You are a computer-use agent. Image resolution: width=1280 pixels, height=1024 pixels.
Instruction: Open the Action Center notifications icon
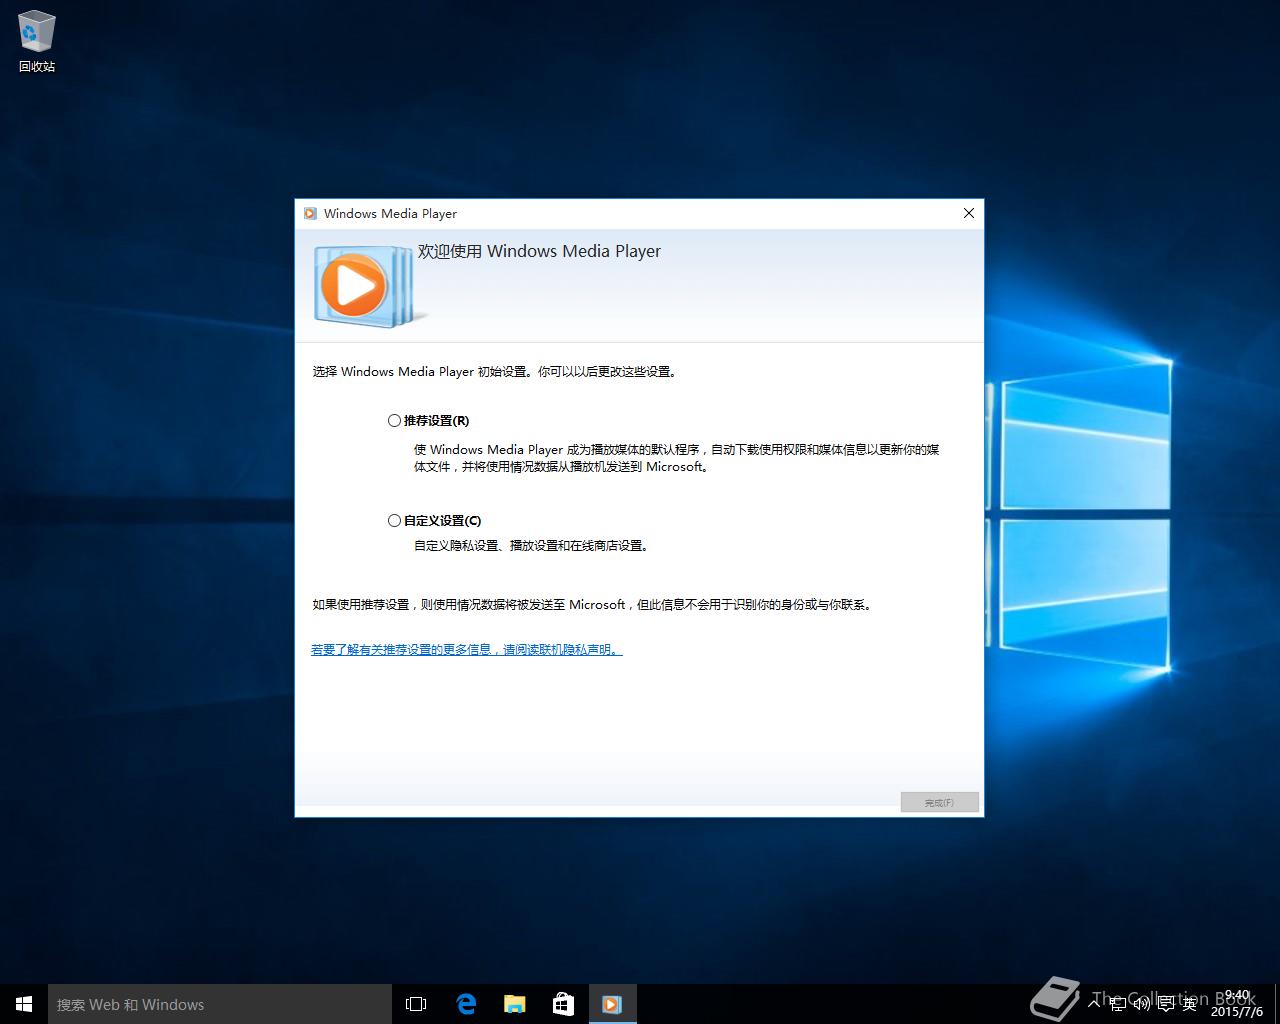pyautogui.click(x=1165, y=1004)
